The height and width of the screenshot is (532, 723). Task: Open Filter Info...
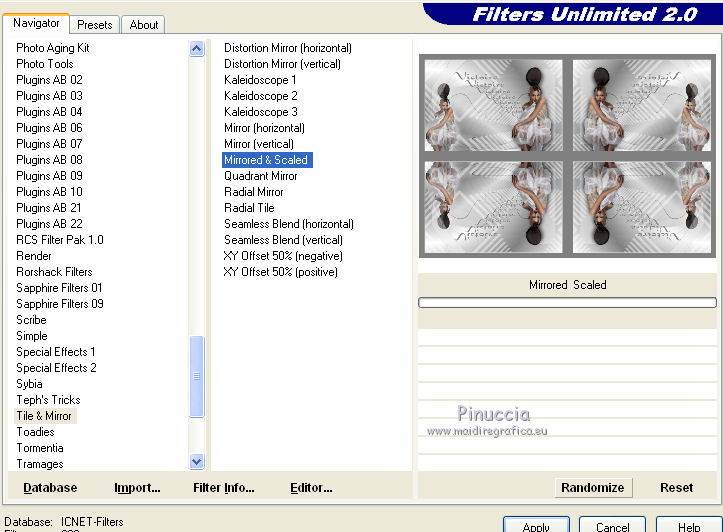(x=224, y=488)
